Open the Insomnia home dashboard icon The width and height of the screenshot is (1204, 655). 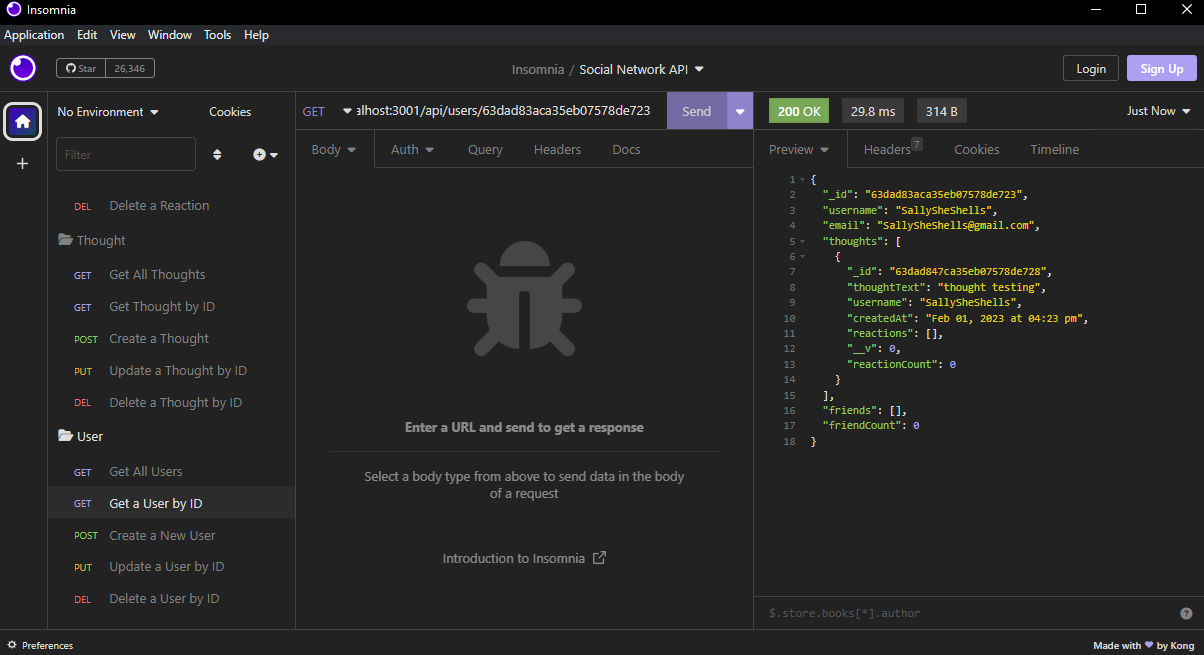tap(23, 121)
